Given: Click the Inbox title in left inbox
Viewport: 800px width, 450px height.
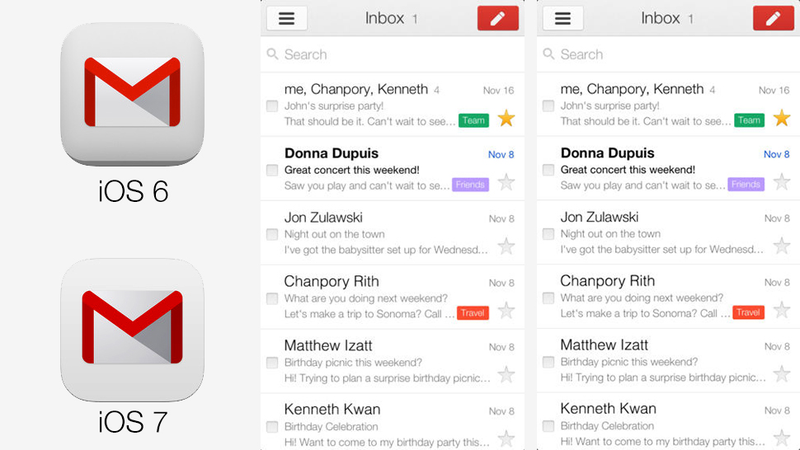Looking at the screenshot, I should click(x=384, y=18).
